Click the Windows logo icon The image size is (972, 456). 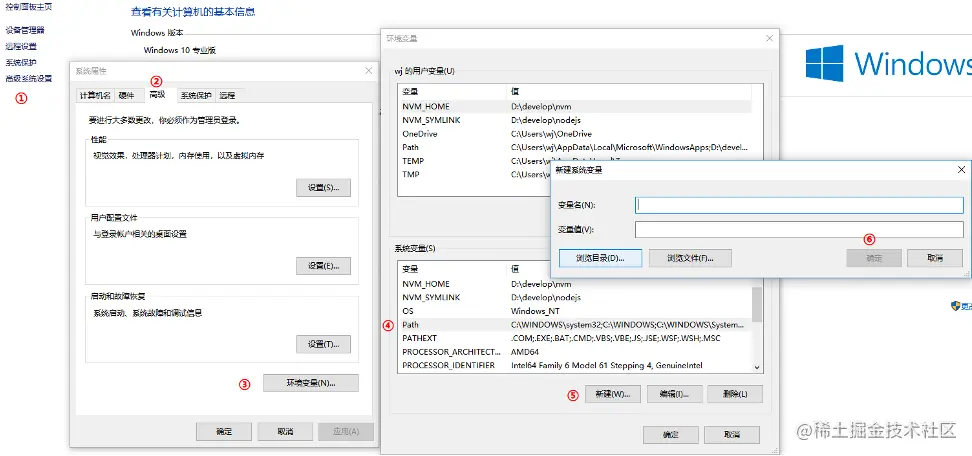pos(824,63)
